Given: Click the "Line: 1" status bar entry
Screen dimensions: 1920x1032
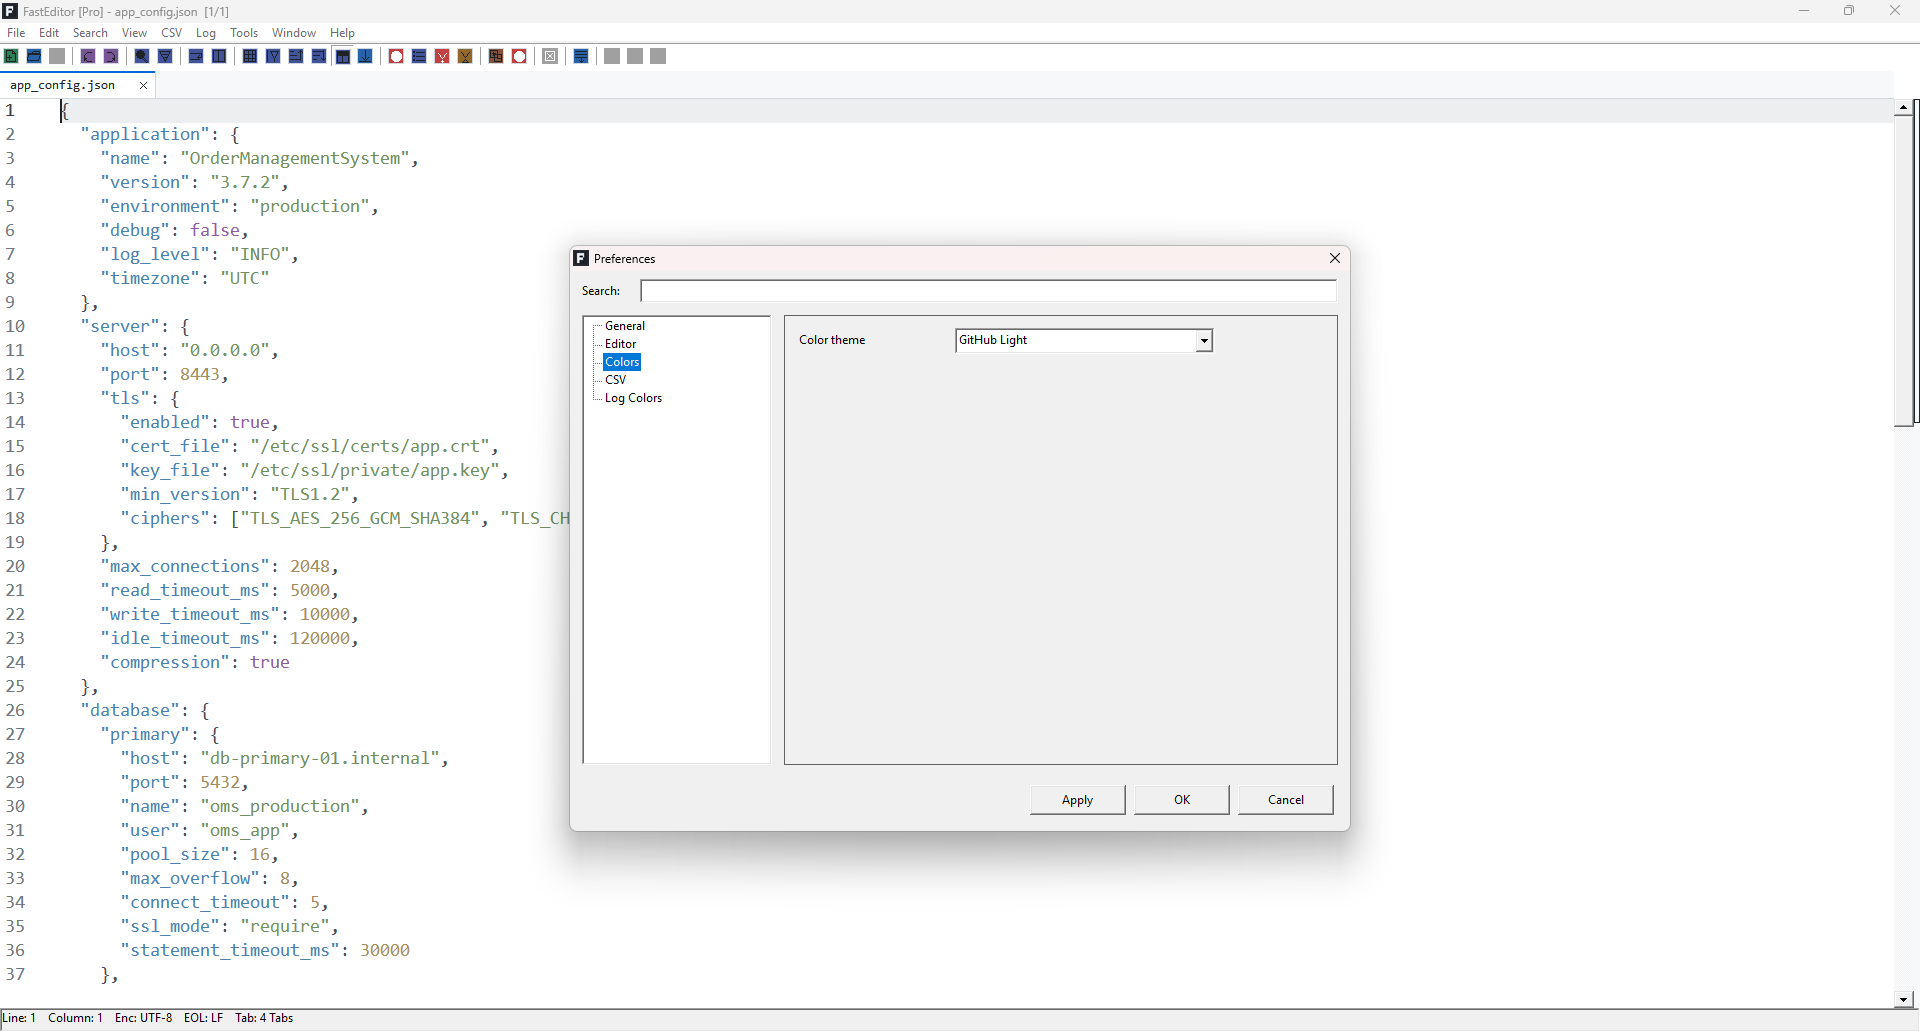Looking at the screenshot, I should coord(19,1018).
